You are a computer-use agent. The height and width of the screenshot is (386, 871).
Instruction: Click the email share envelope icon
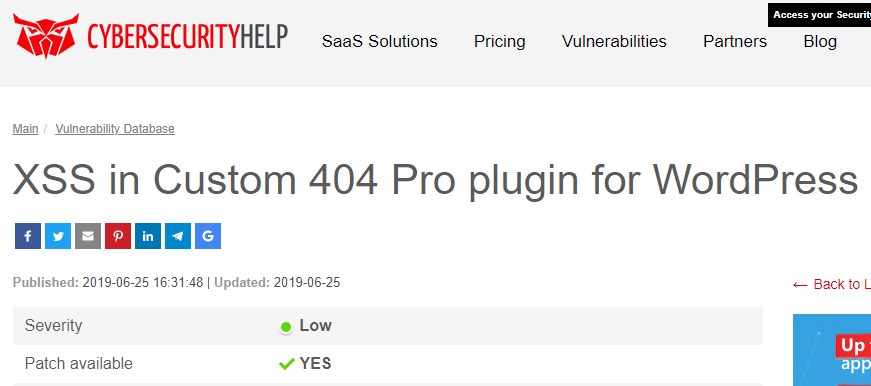tap(88, 236)
